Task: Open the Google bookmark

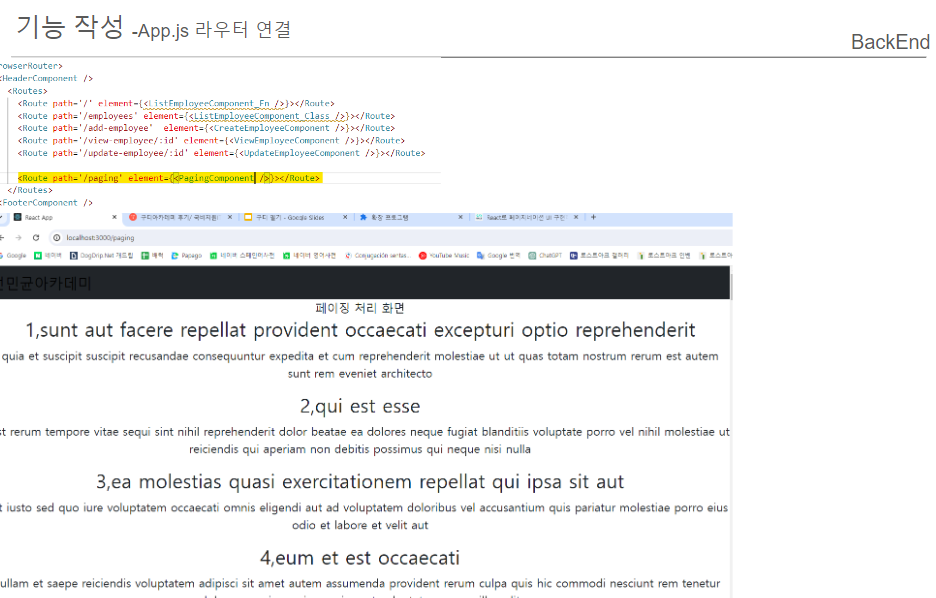Action: click(x=13, y=255)
